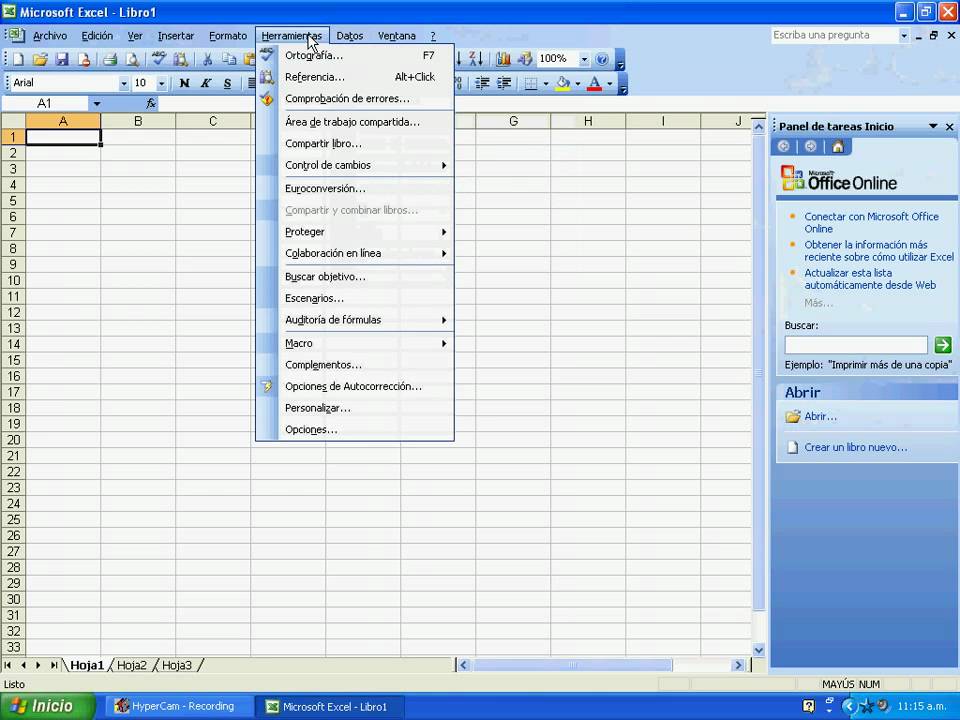Image resolution: width=960 pixels, height=720 pixels.
Task: Open the font size dropdown
Action: [162, 83]
